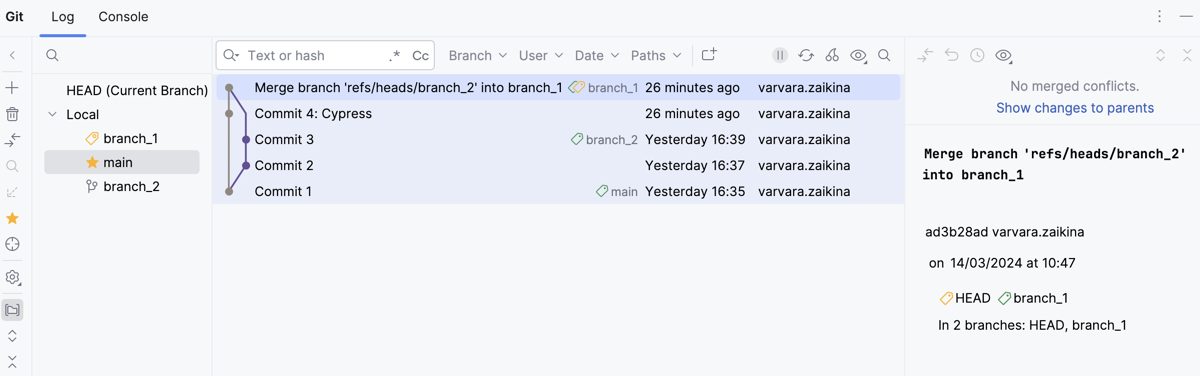Toggle the View Options eye icon in log toolbar

coord(858,56)
